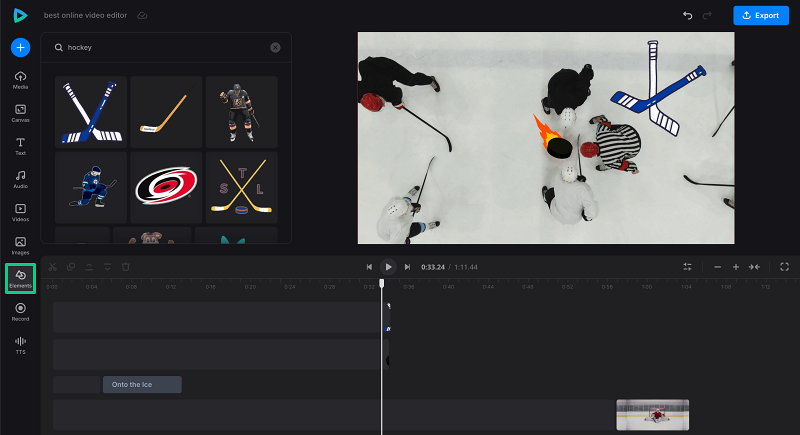Screen dimensions: 800x435
Task: Click the 1:00 mark on timeline ruler
Action: tap(647, 287)
